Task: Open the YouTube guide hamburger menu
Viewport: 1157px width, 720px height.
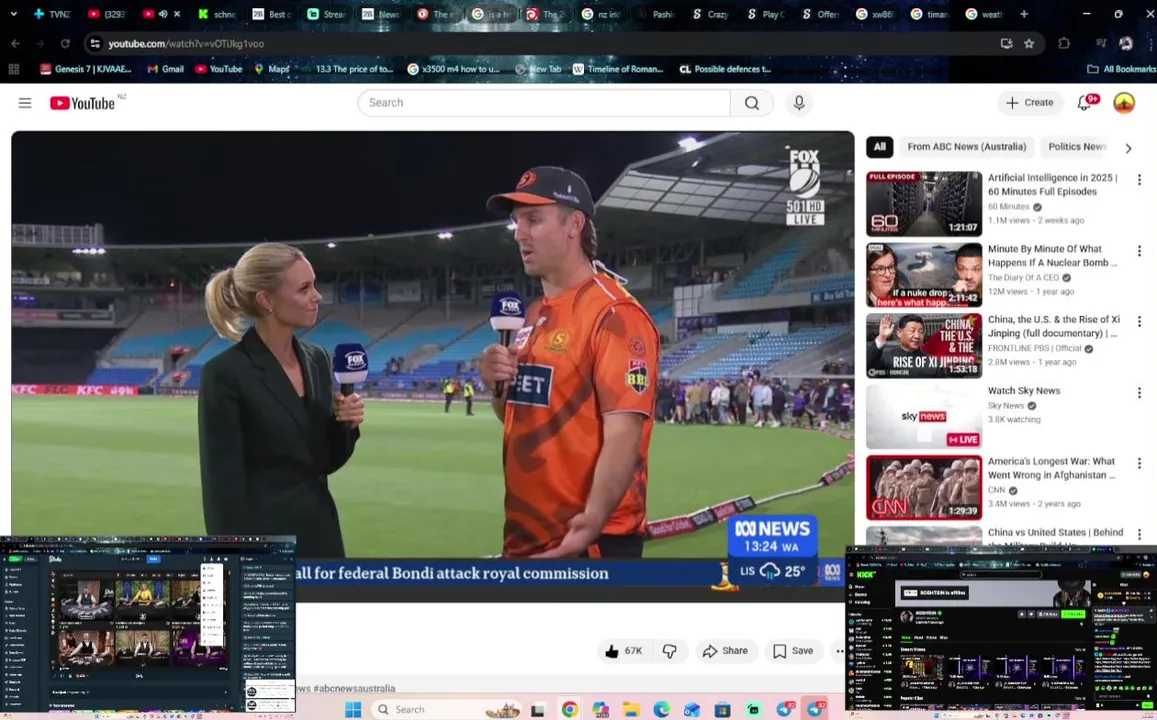Action: (x=25, y=103)
